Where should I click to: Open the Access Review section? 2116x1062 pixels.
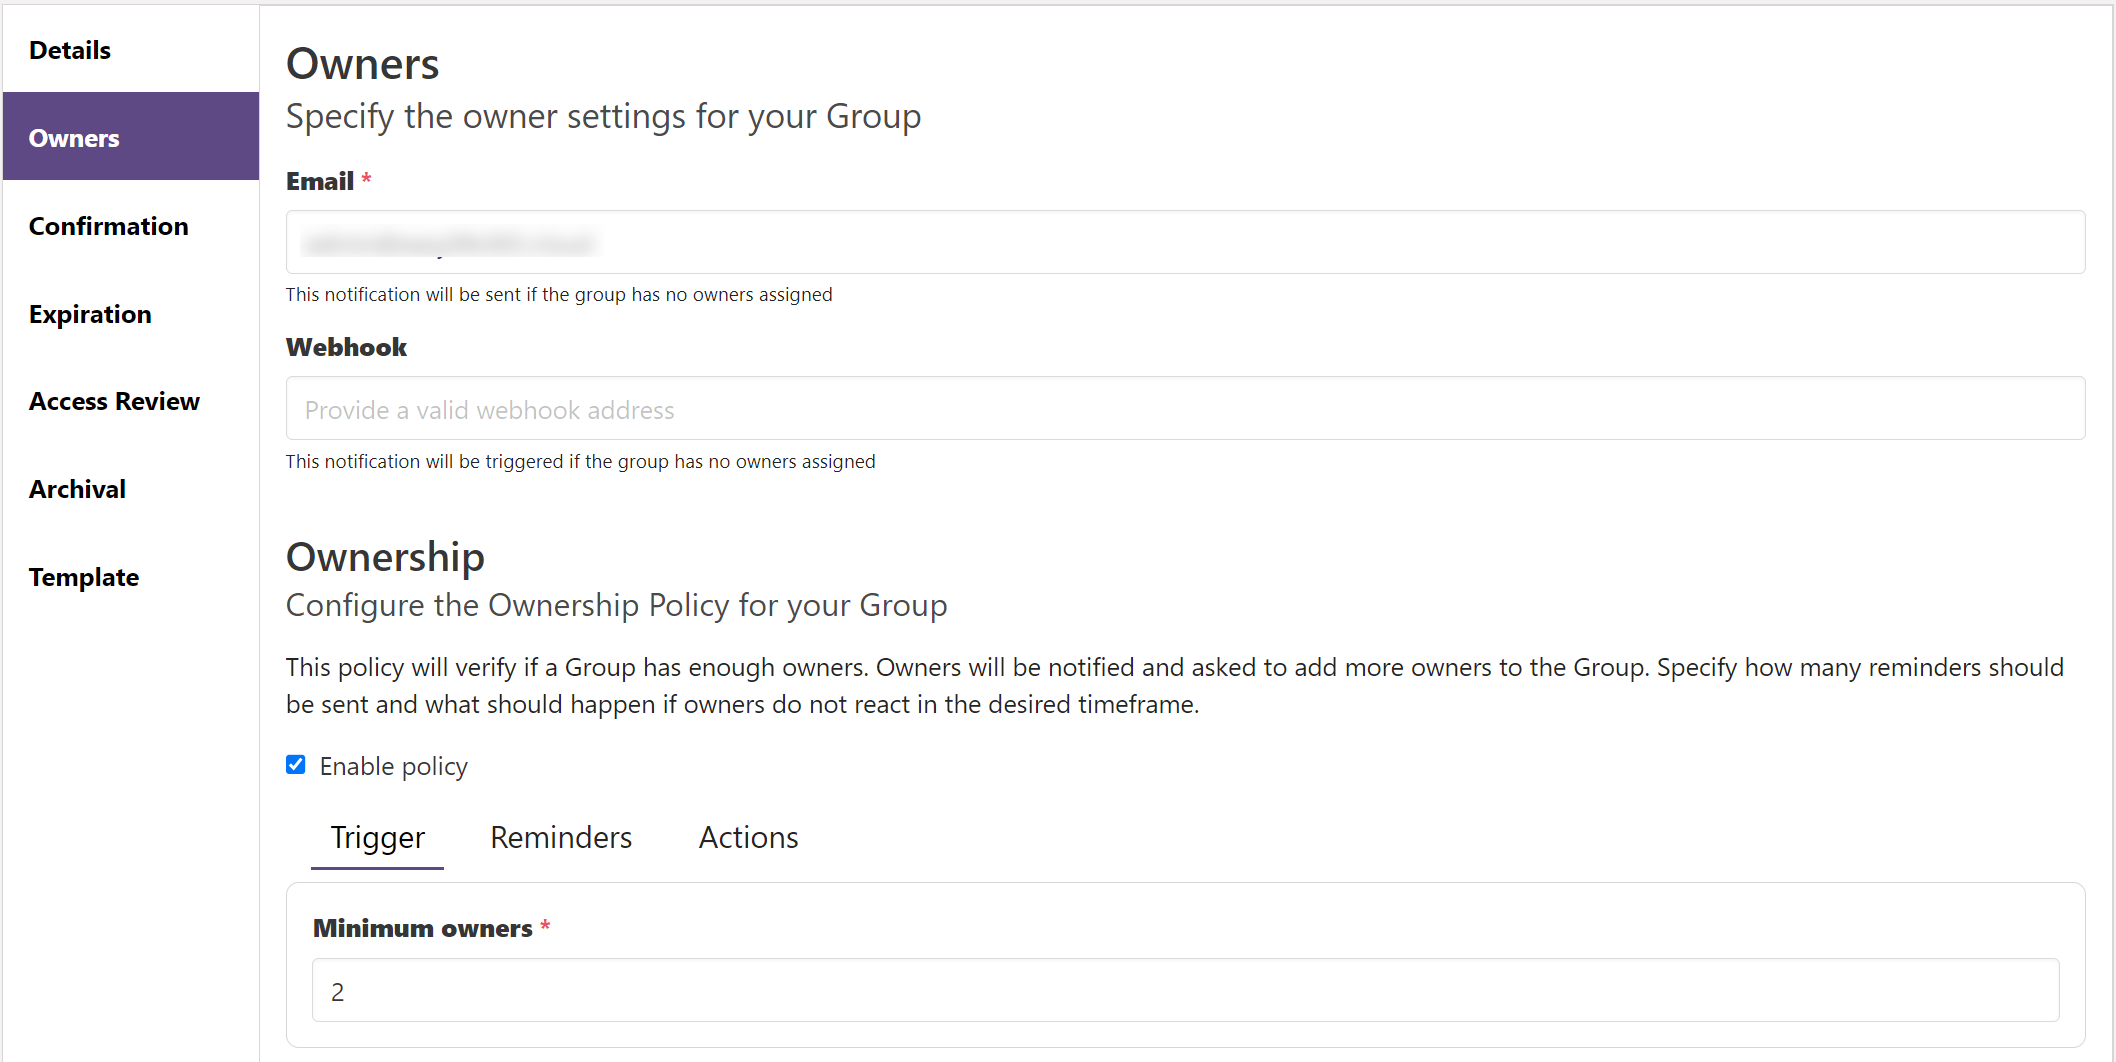click(114, 400)
